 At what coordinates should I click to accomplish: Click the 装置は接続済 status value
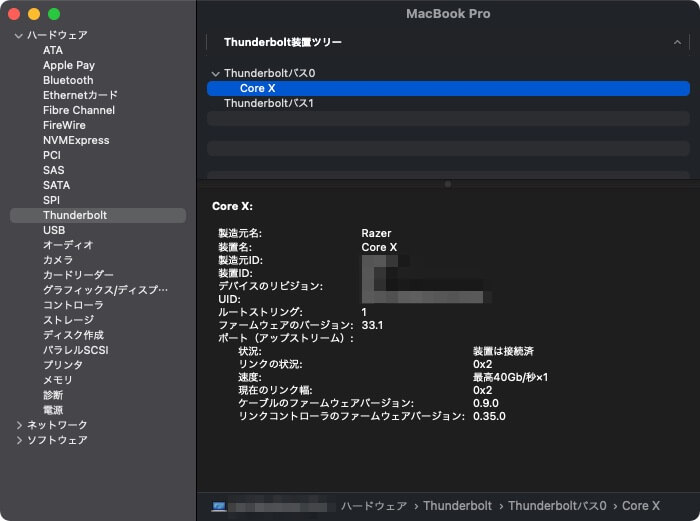[503, 351]
